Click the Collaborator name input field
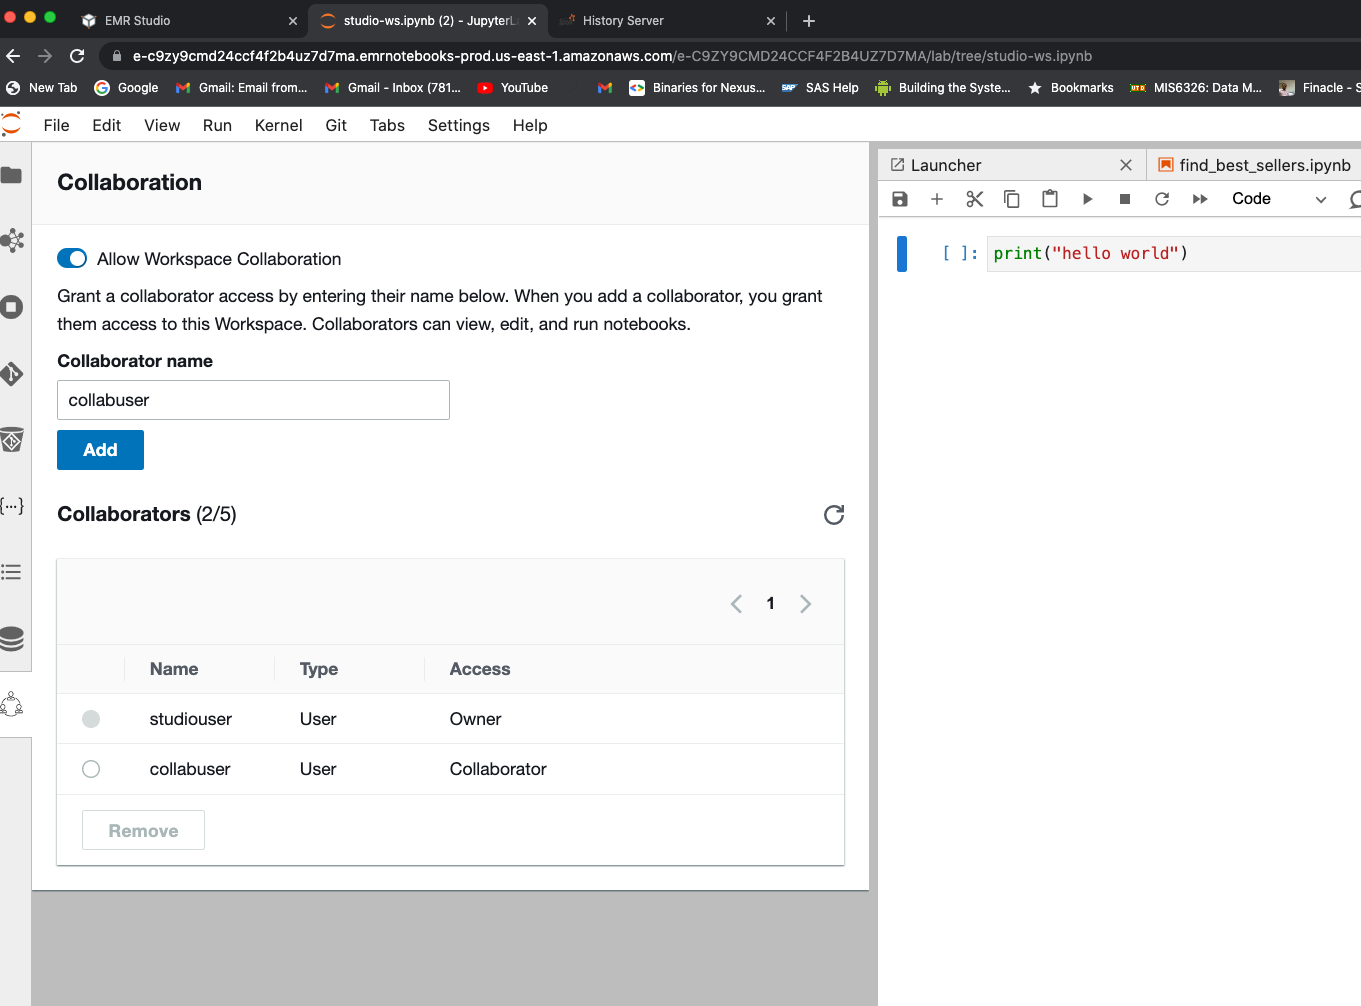 pos(253,400)
